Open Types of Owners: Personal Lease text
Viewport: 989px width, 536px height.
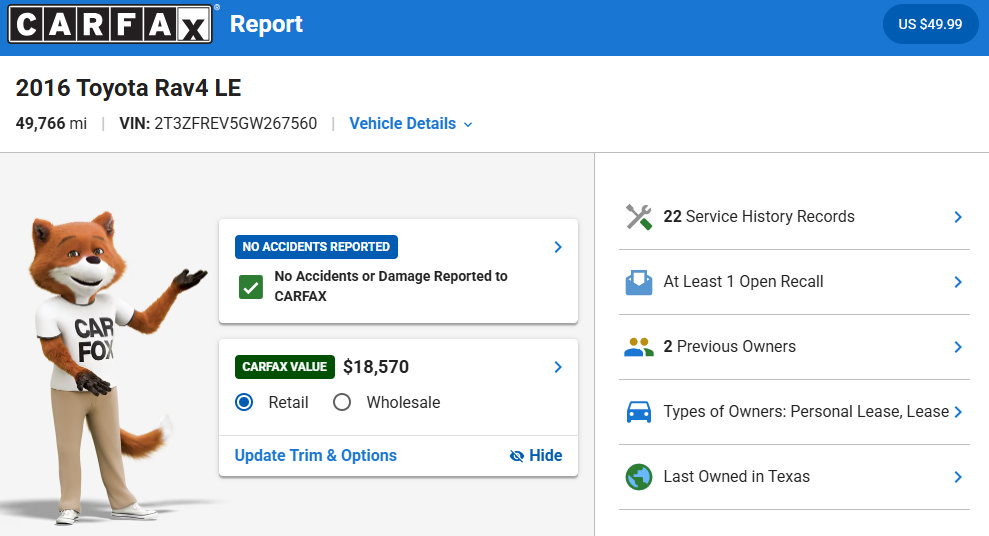[806, 411]
